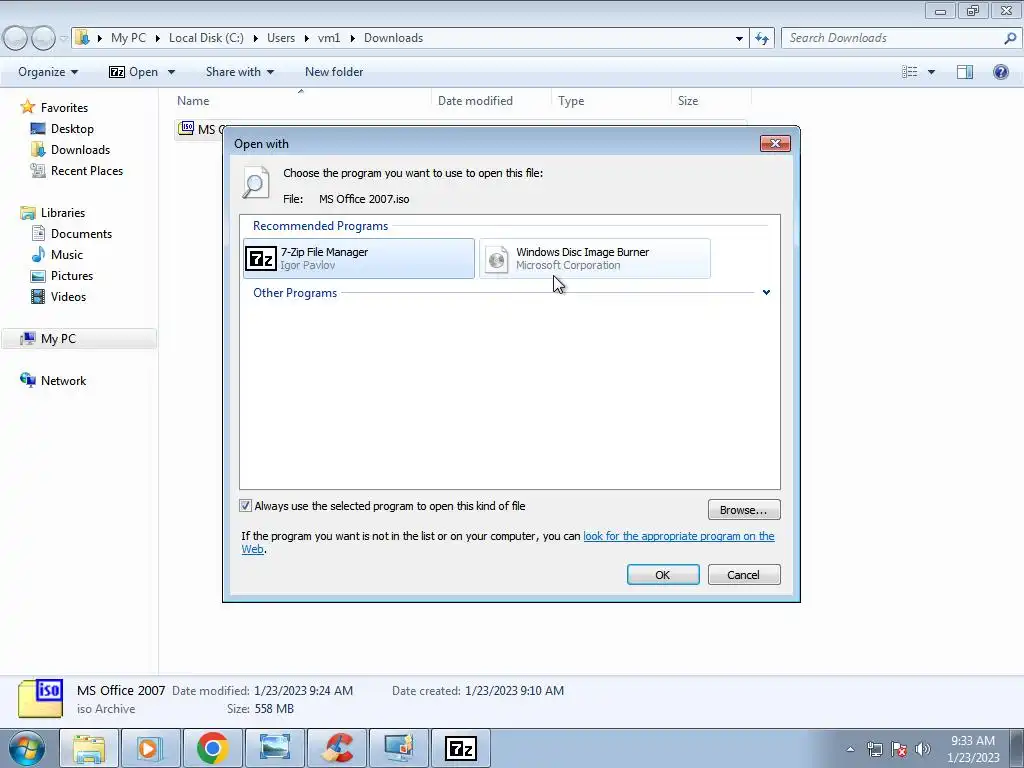1024x768 pixels.
Task: Open Pictures library
Action: pos(72,276)
